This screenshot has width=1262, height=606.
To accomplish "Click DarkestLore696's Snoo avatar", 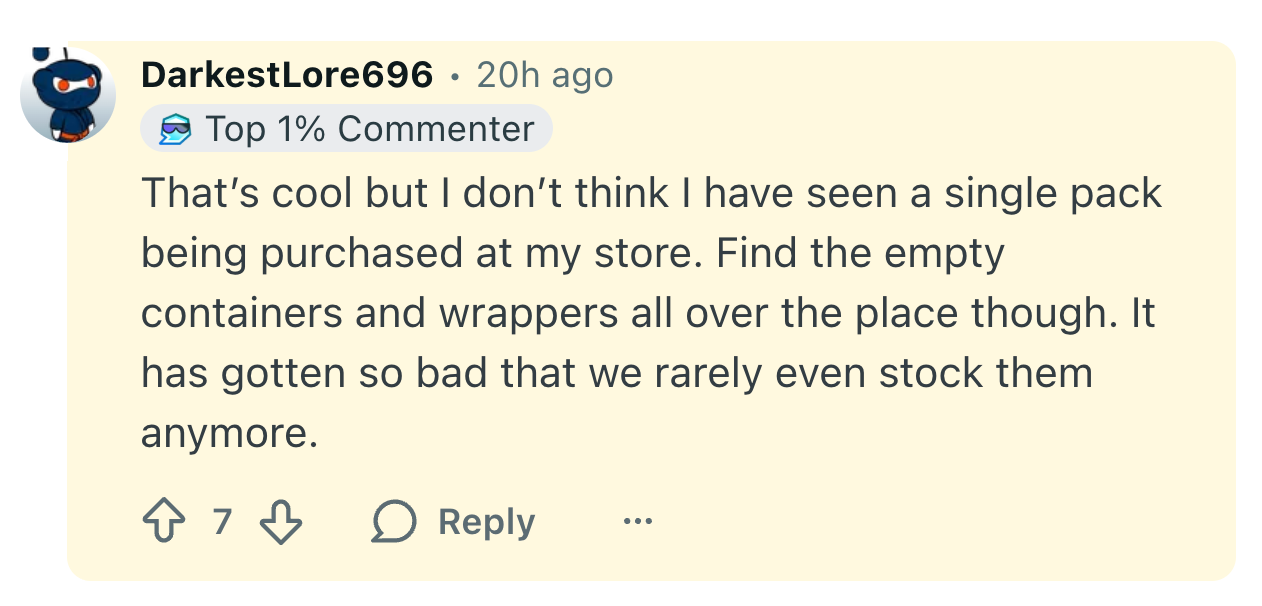I will click(68, 96).
